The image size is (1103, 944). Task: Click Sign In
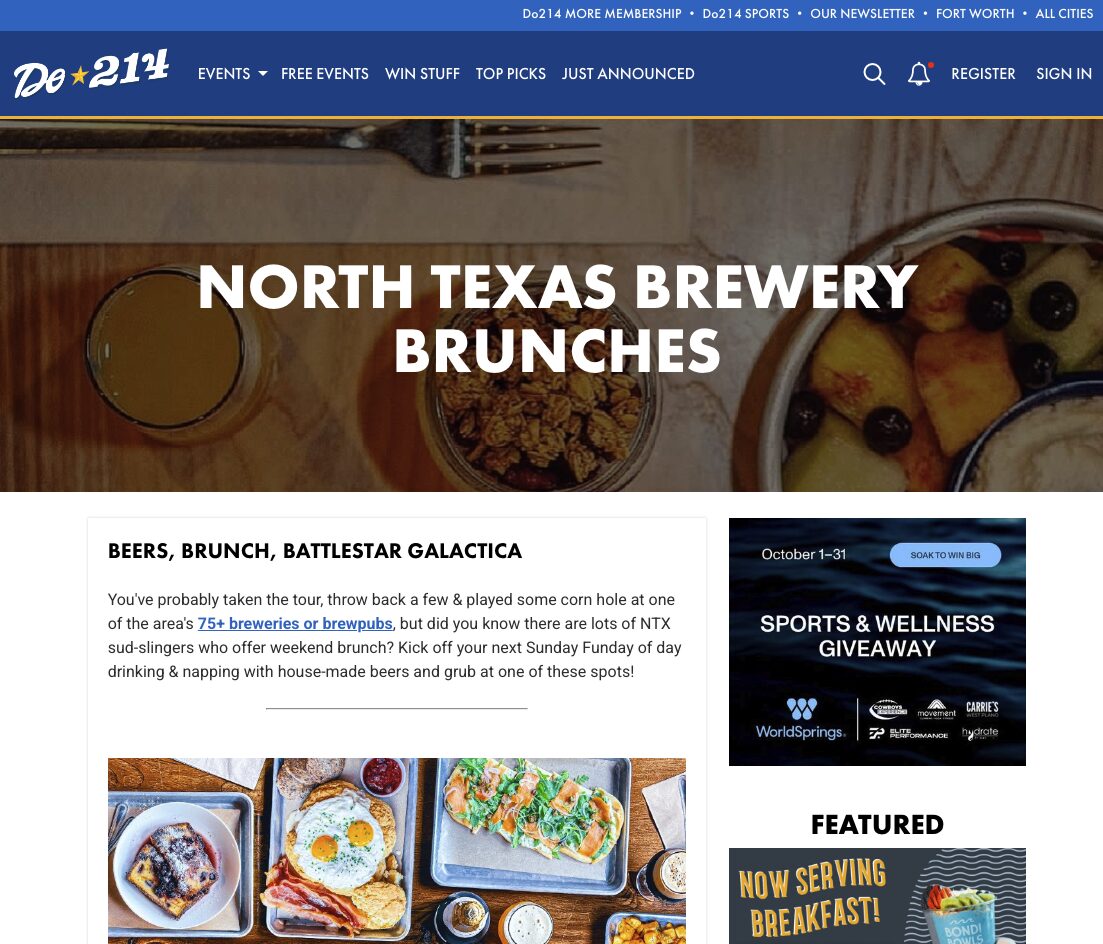[x=1064, y=74]
